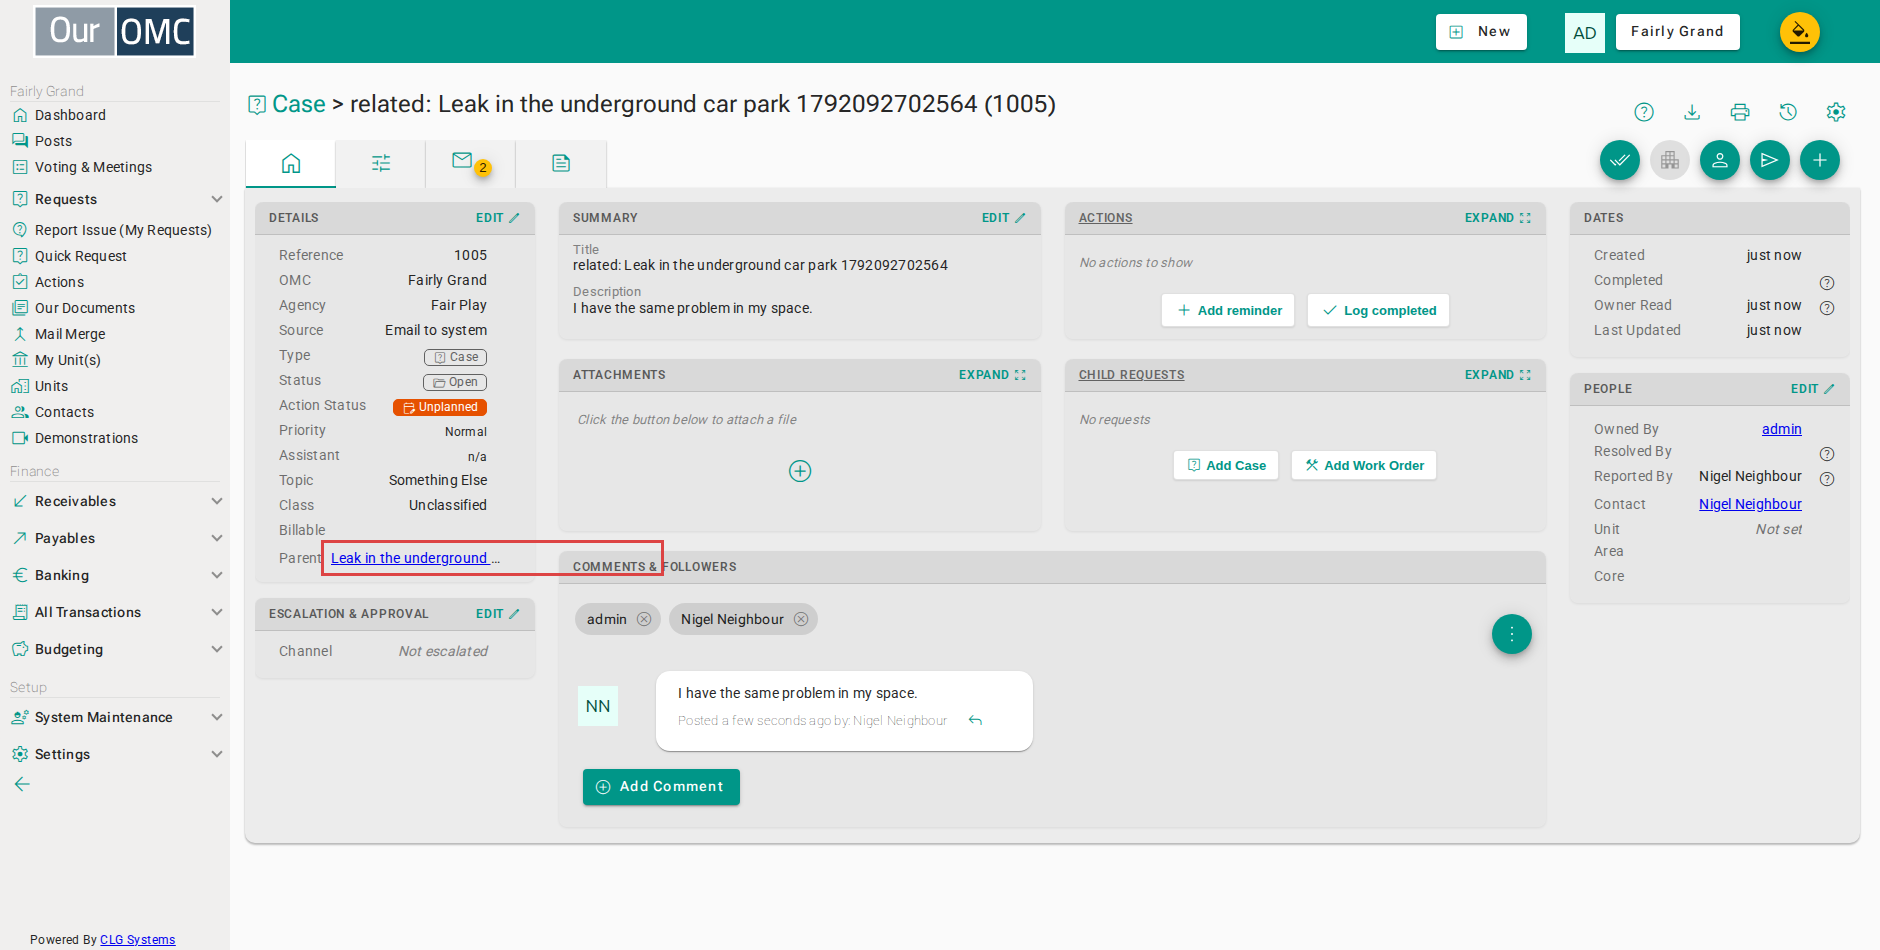
Task: Click the print icon near case title
Action: [1740, 112]
